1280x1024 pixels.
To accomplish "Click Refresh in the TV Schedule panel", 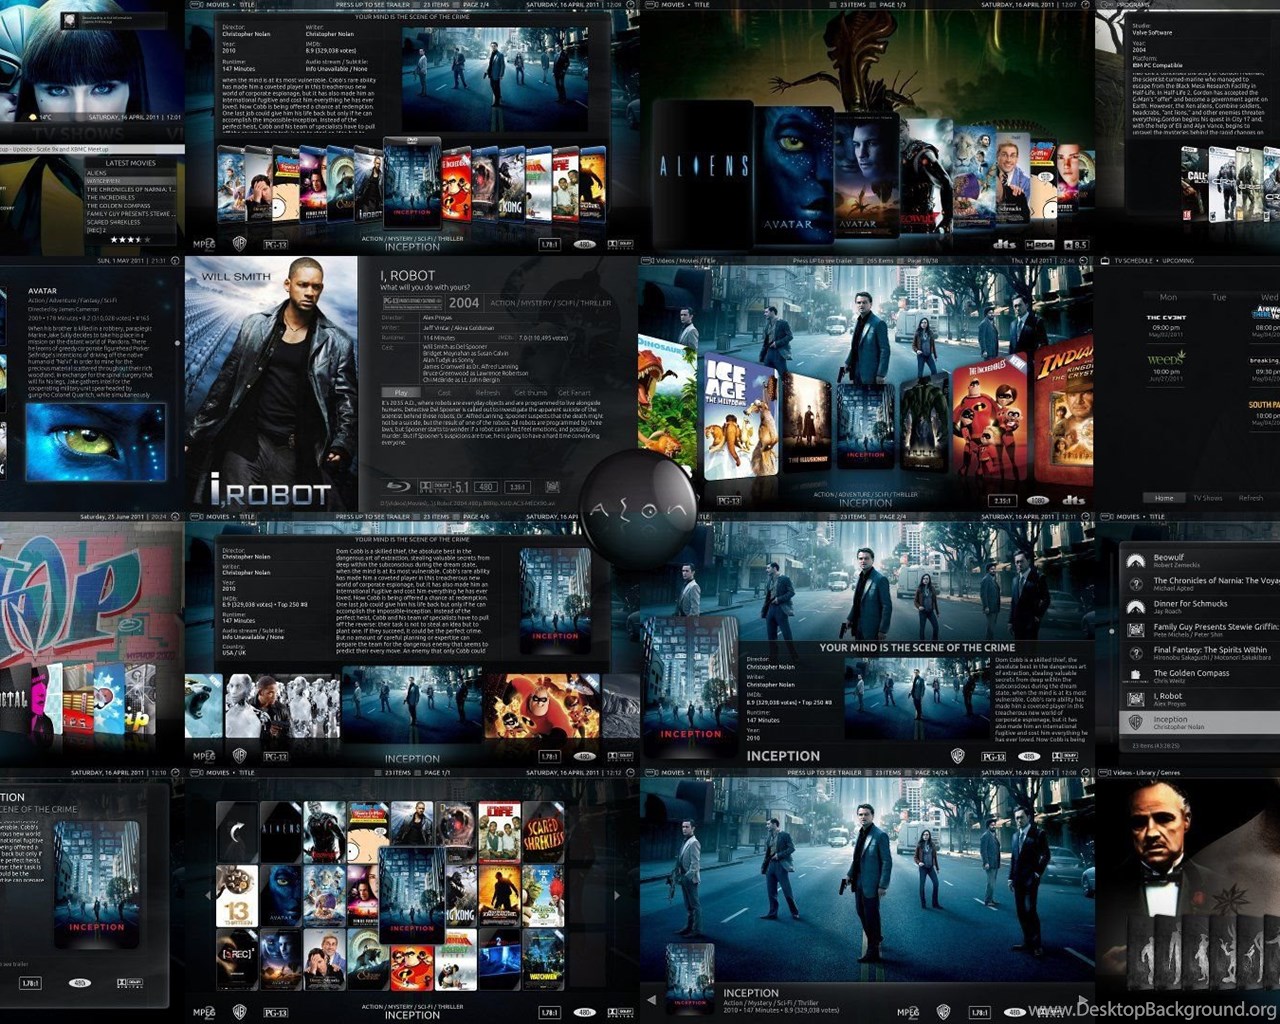I will (1250, 498).
